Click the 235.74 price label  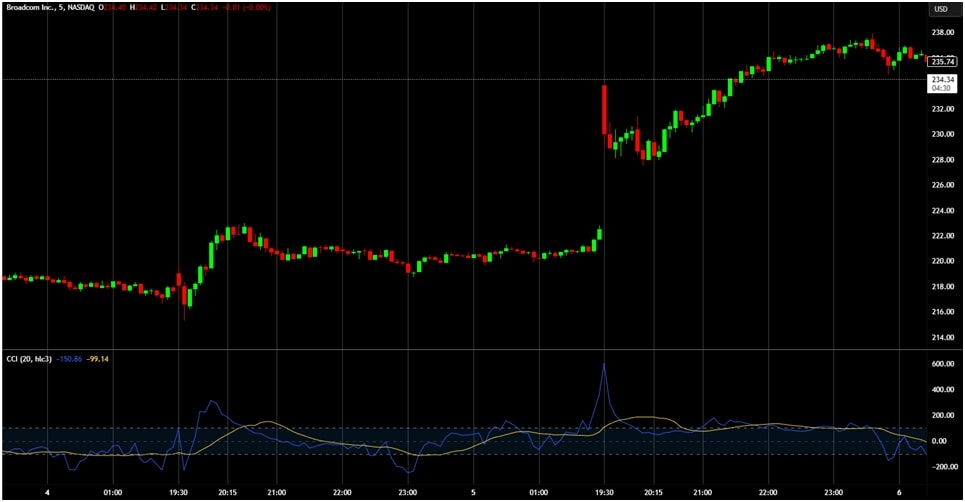[941, 61]
